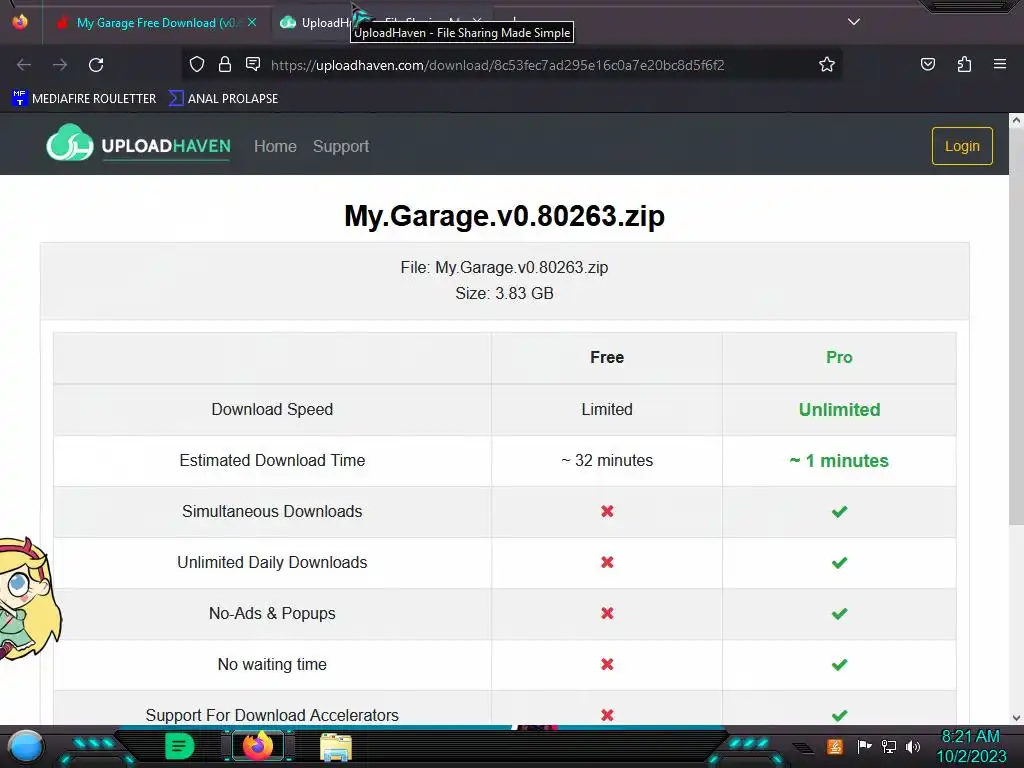Go forward using the forward arrow
This screenshot has height=768, width=1024.
[60, 65]
